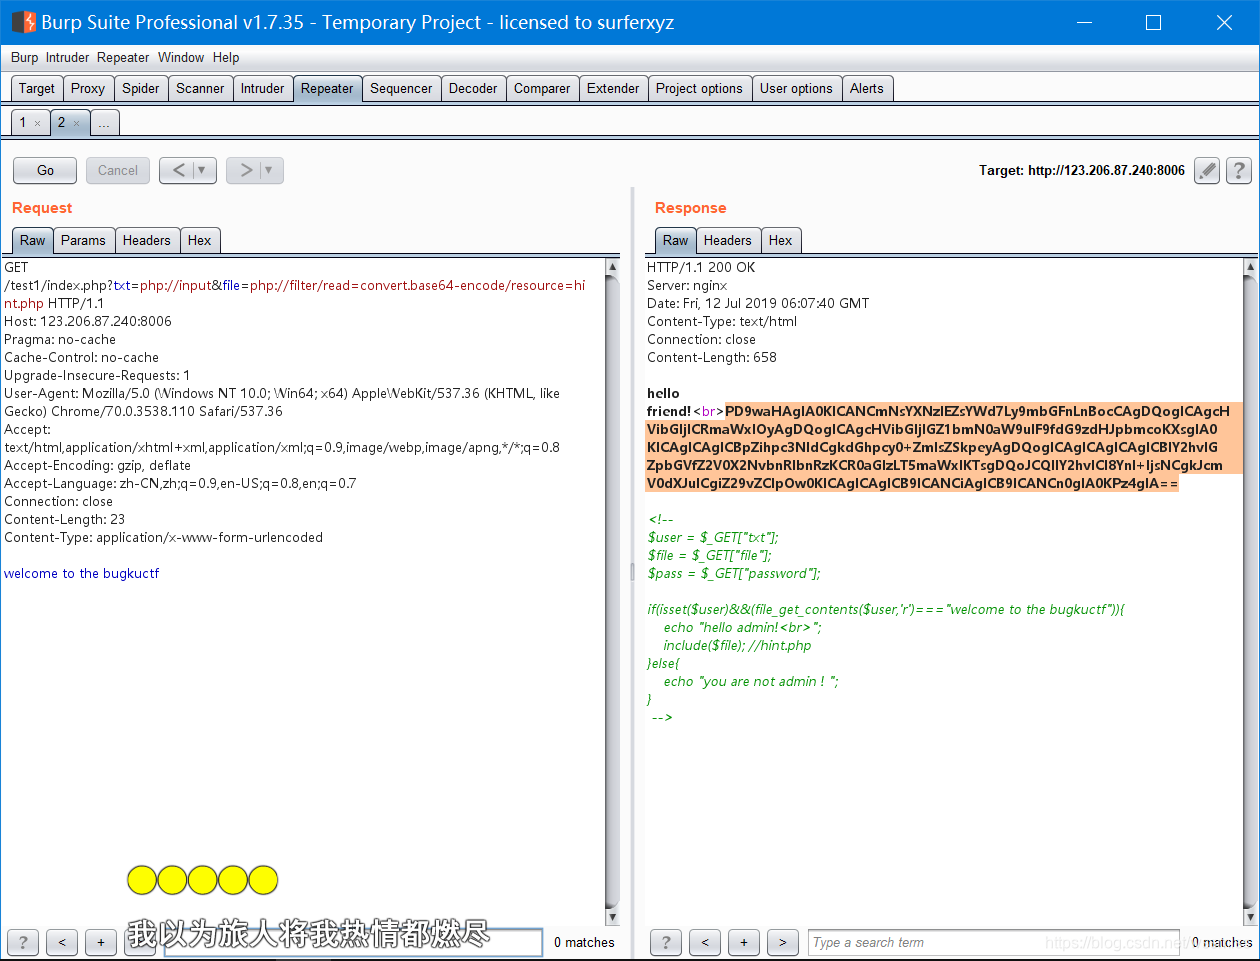Image resolution: width=1260 pixels, height=961 pixels.
Task: Send the request with the Go button
Action: click(x=45, y=170)
